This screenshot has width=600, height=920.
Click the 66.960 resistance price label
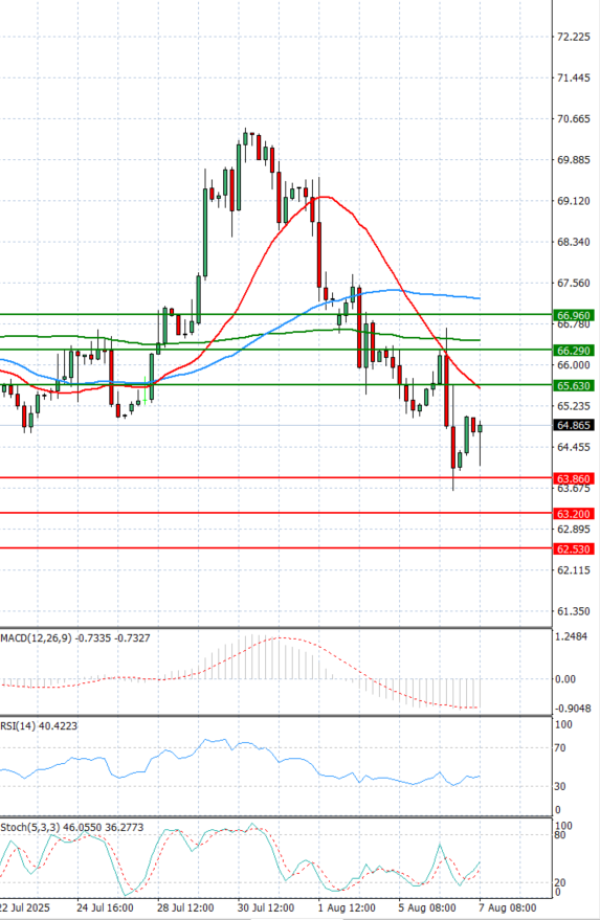574,315
